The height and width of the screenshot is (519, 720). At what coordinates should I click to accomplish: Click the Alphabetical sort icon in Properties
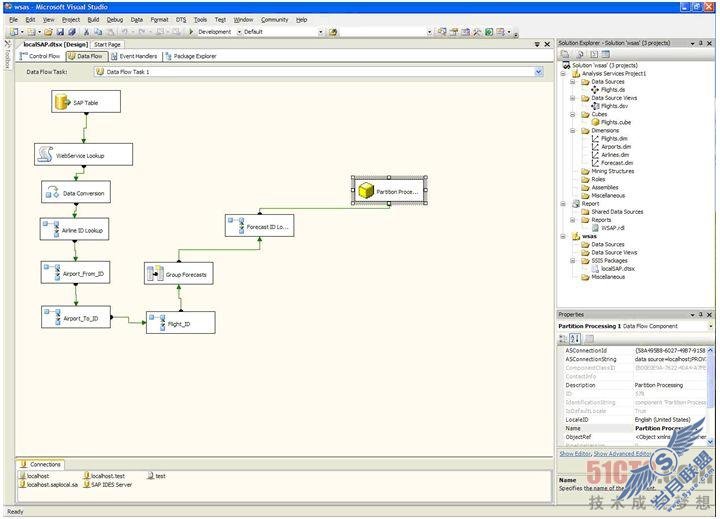tap(574, 338)
